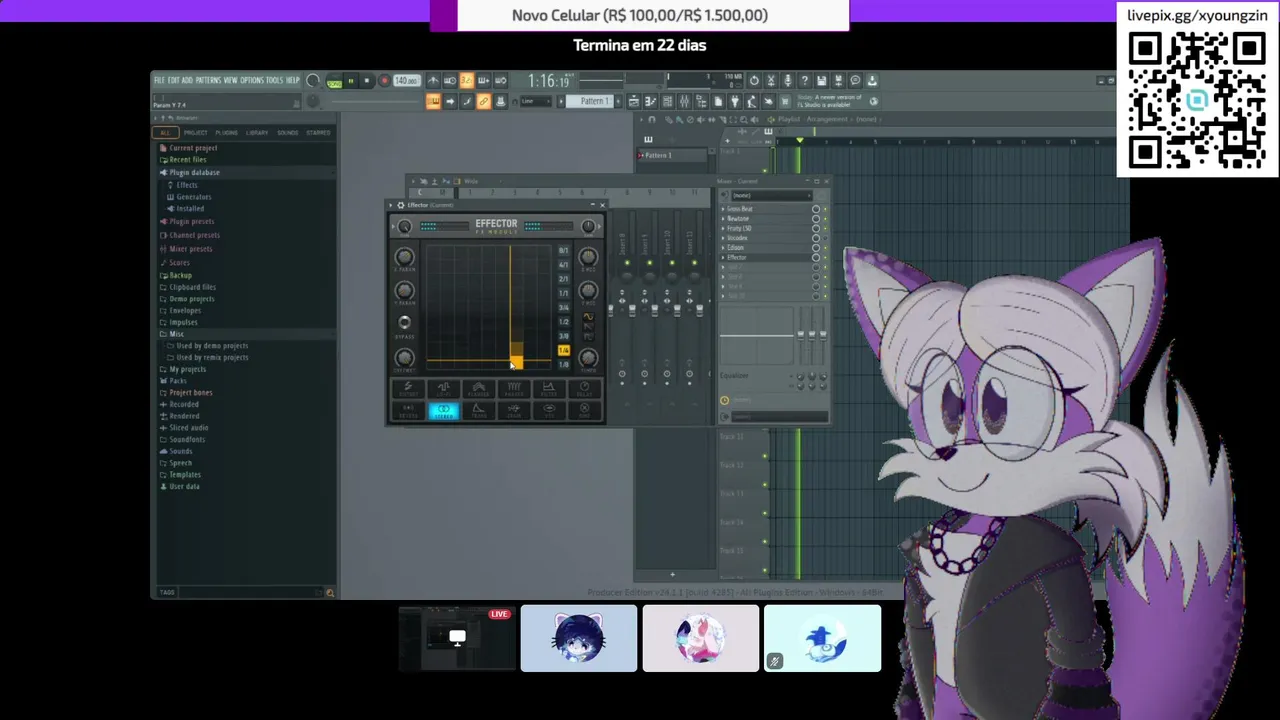Viewport: 1280px width, 720px height.
Task: Open the Playlist view icon
Action: click(634, 101)
